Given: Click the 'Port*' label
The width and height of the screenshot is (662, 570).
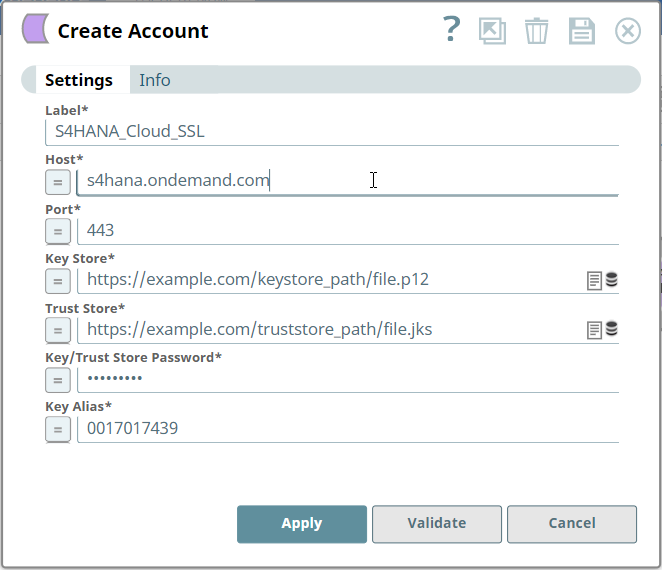Looking at the screenshot, I should point(63,209).
